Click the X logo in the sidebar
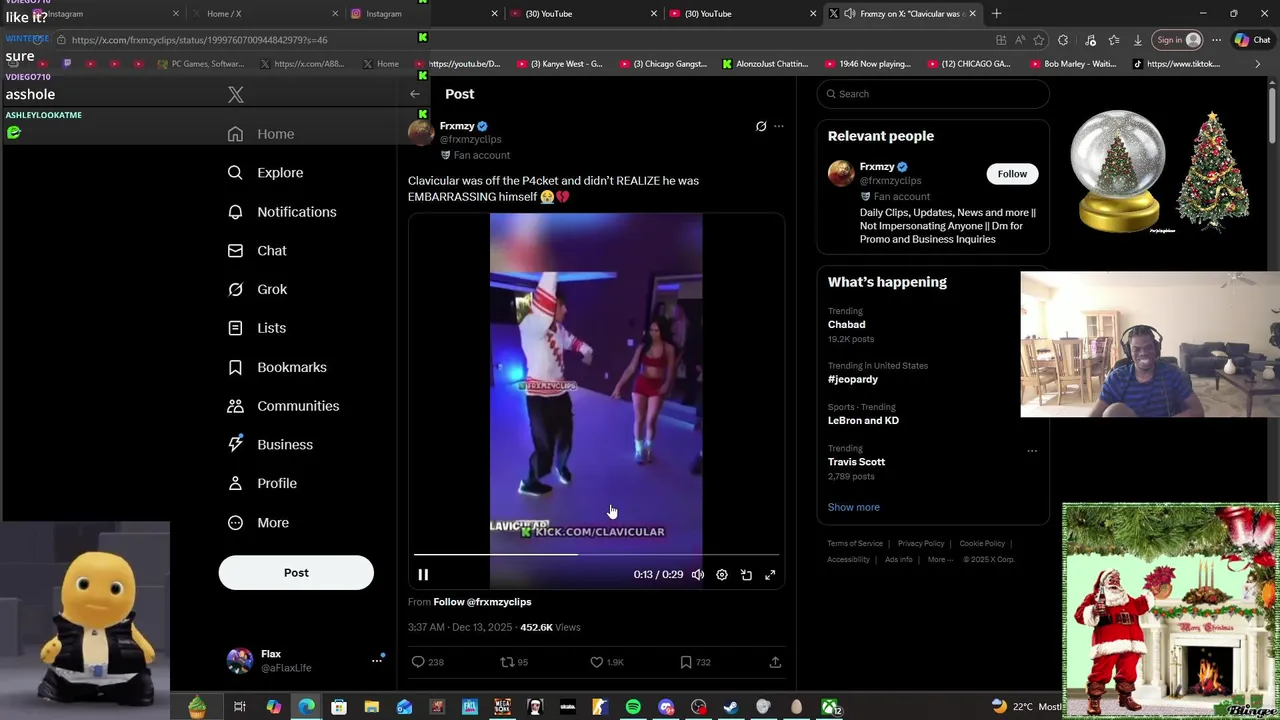1280x720 pixels. click(x=235, y=95)
